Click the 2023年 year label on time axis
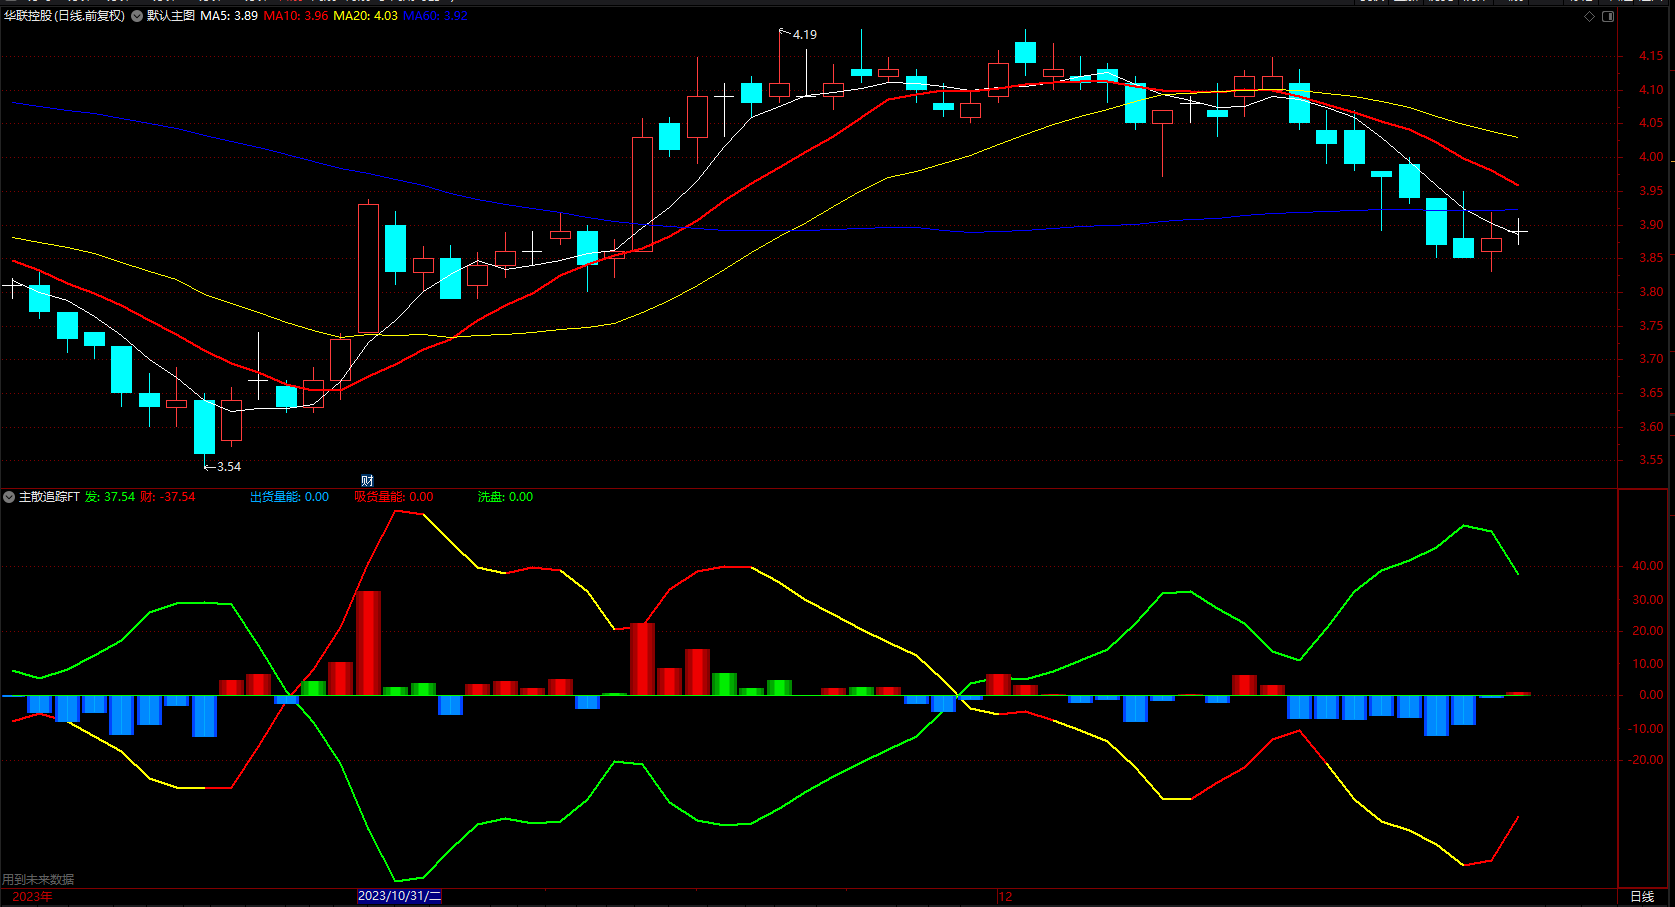Image resolution: width=1675 pixels, height=907 pixels. (x=32, y=897)
